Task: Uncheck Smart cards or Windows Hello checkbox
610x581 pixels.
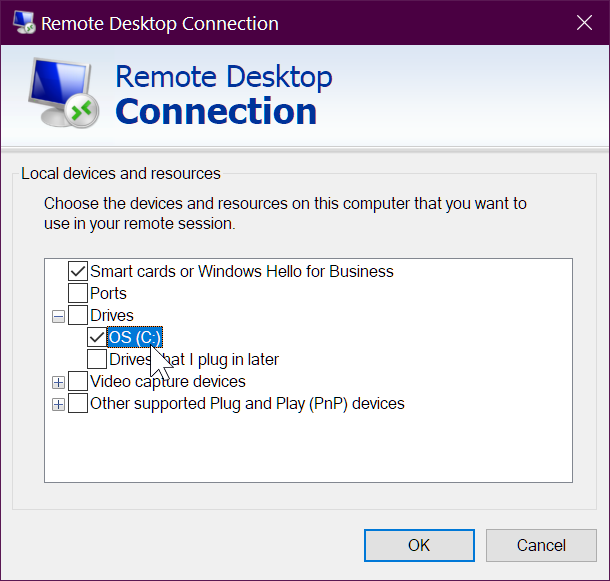Action: click(78, 271)
